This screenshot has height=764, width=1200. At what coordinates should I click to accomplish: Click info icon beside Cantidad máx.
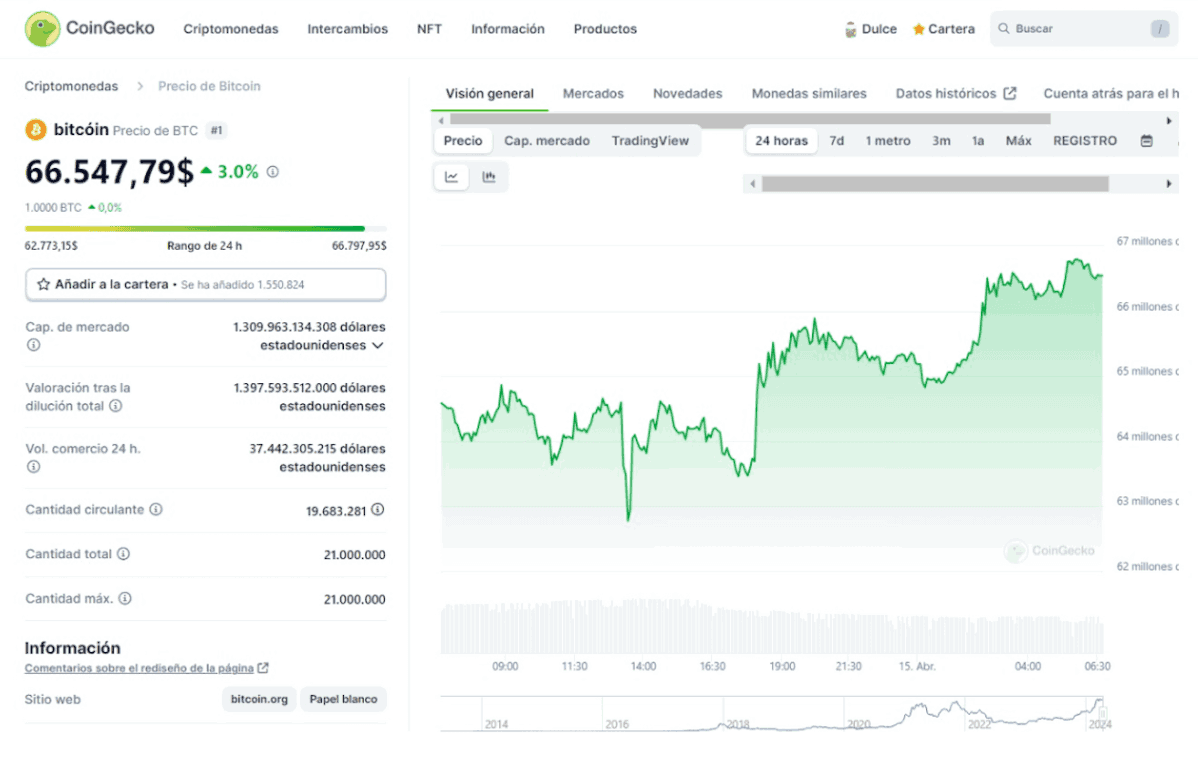(125, 599)
